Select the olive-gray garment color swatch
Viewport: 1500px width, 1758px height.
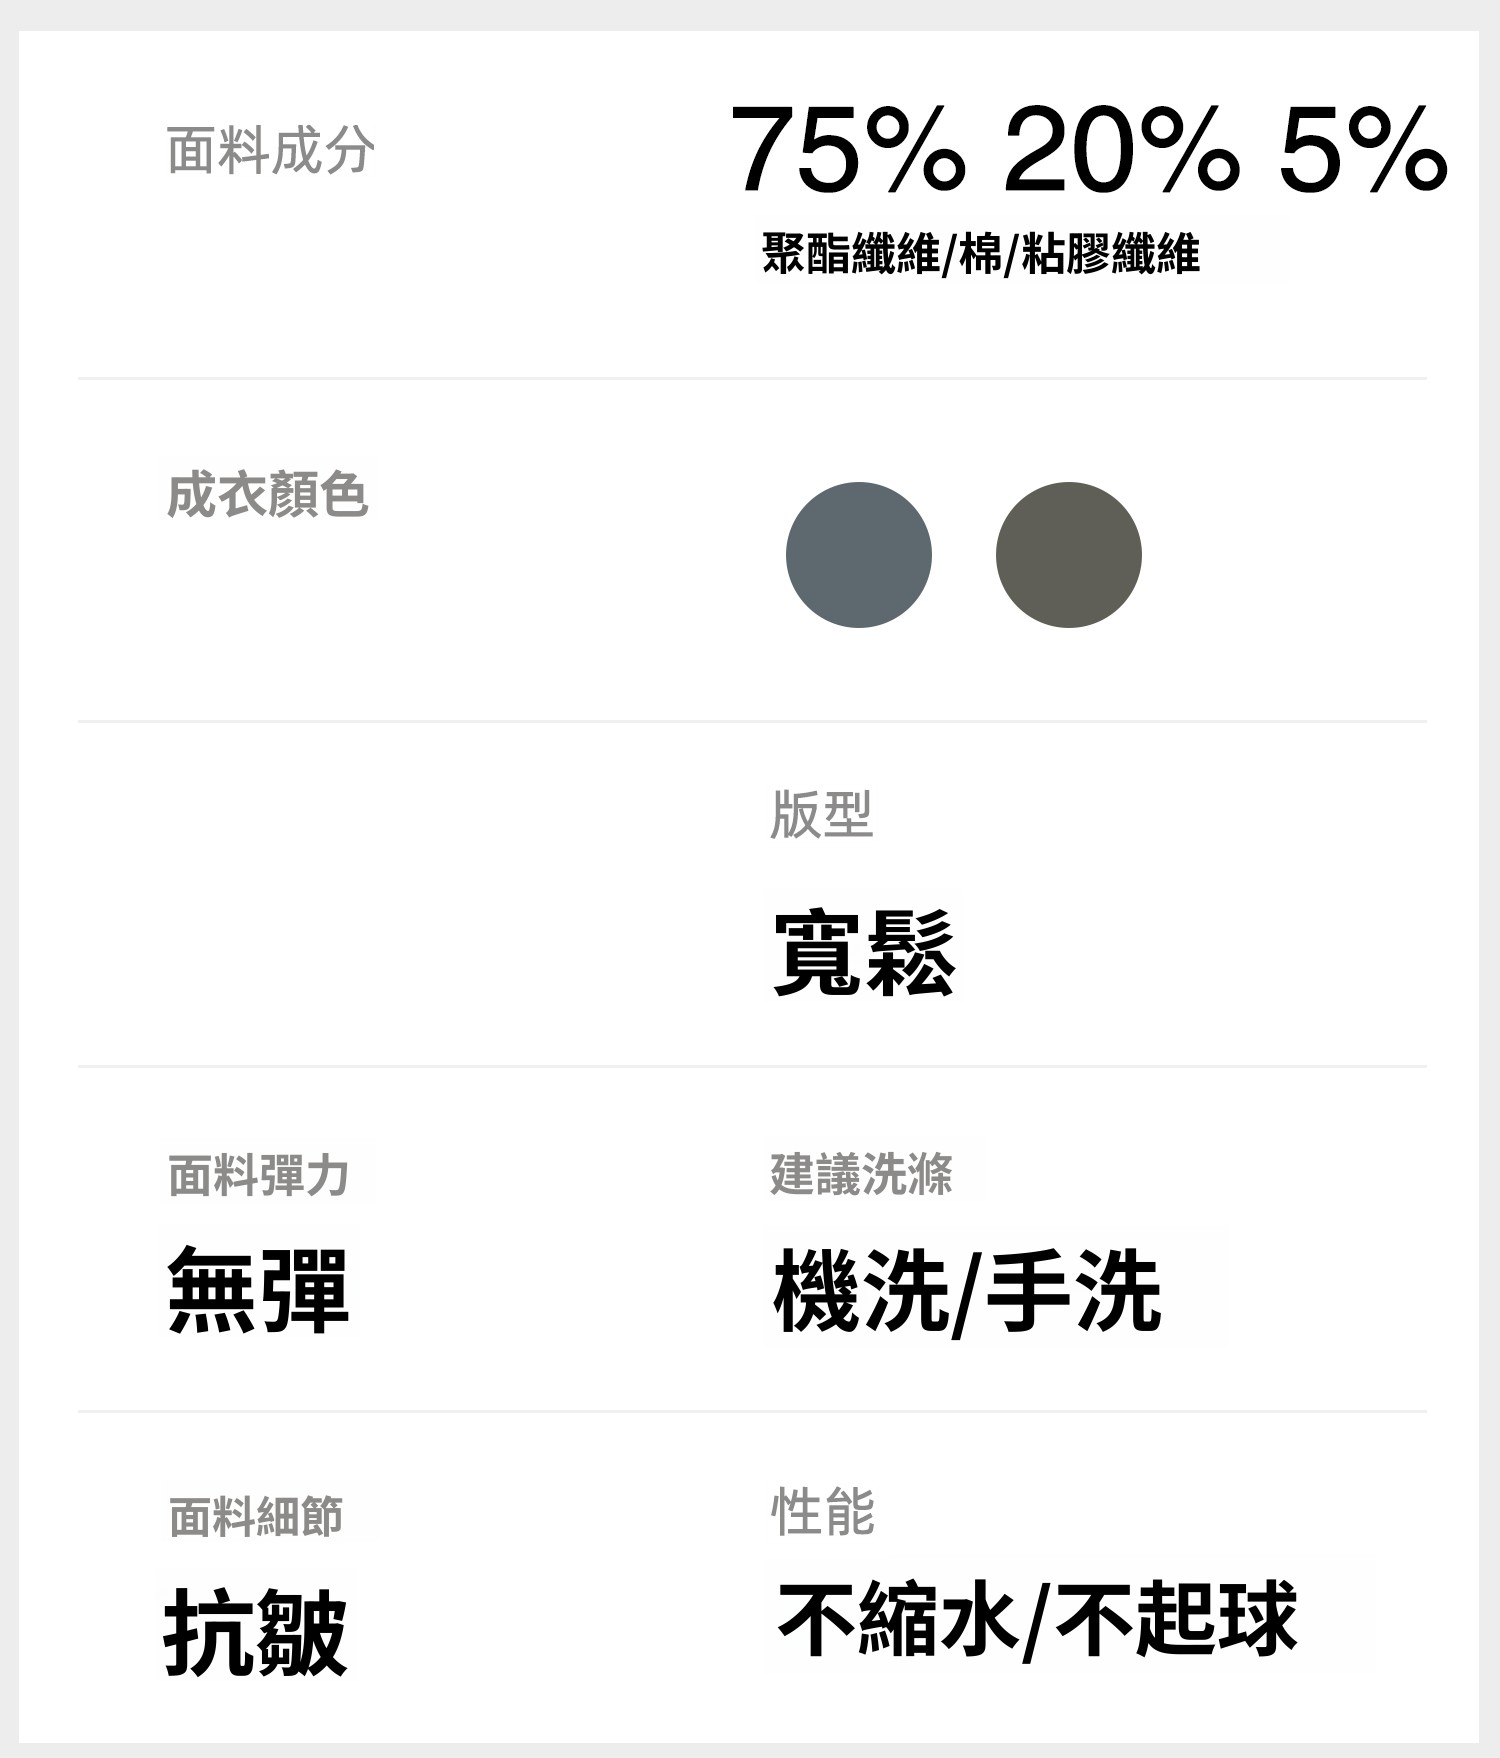1068,555
